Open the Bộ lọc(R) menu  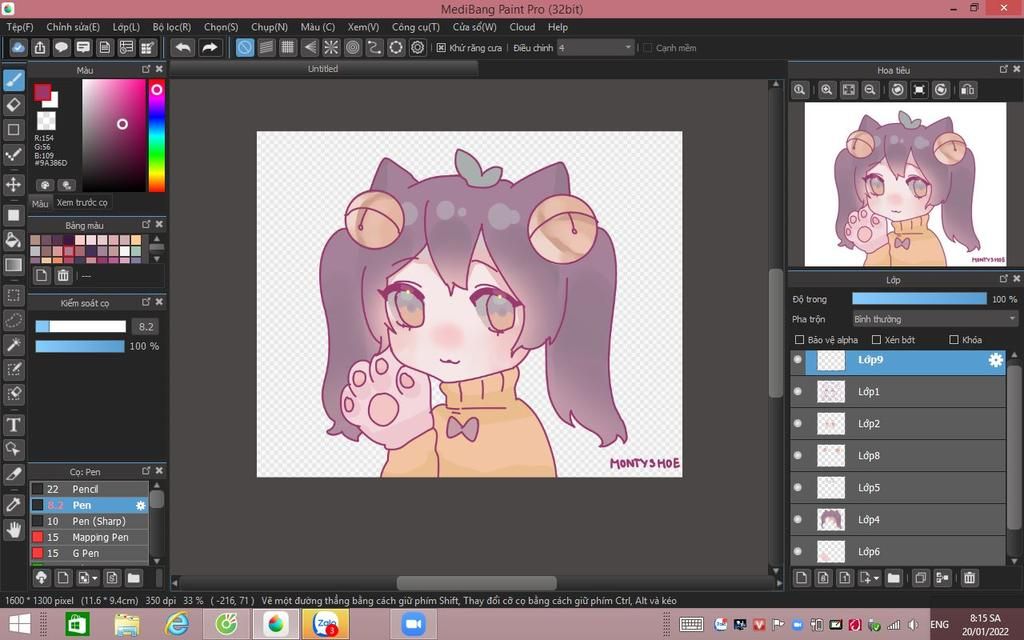click(x=172, y=27)
